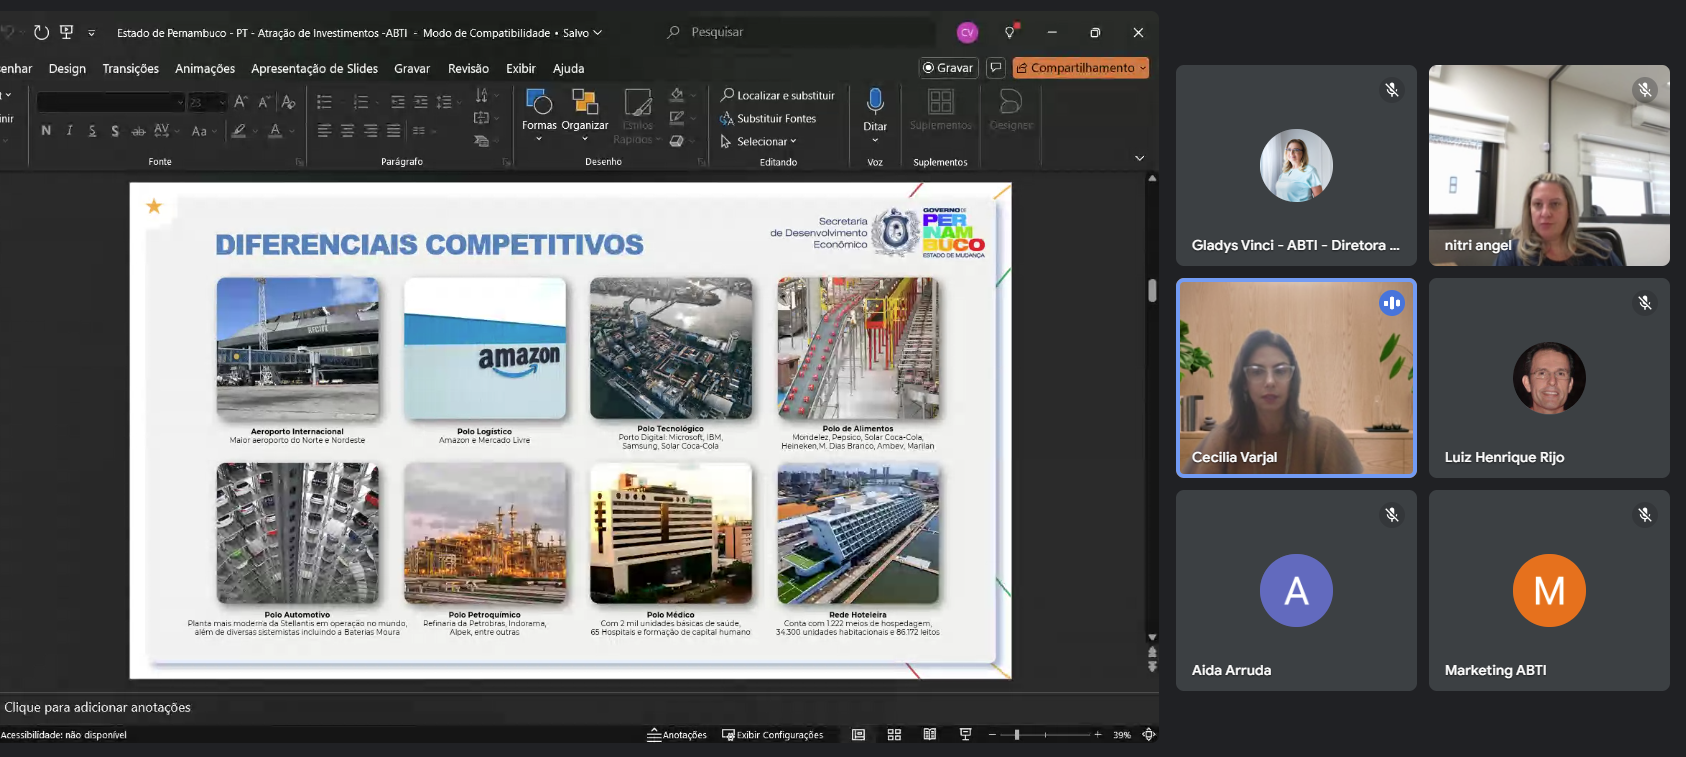
Task: Start slideshow from status bar icon
Action: (965, 735)
